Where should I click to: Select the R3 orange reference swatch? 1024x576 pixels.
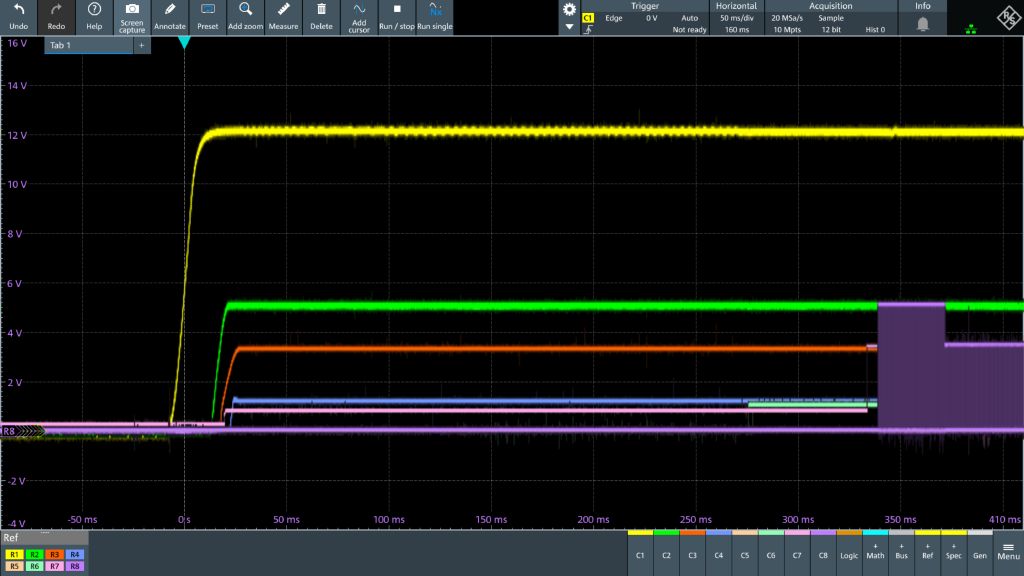pos(56,553)
